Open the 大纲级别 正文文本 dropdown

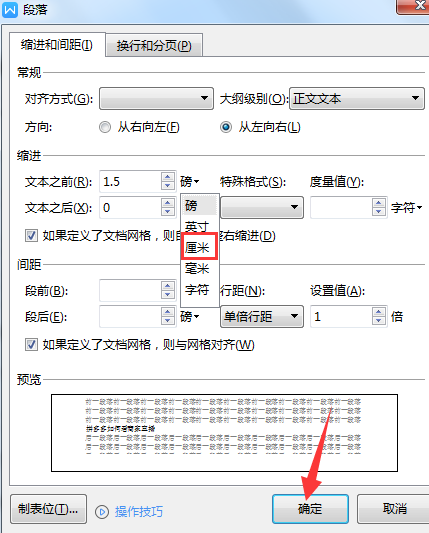pyautogui.click(x=357, y=99)
